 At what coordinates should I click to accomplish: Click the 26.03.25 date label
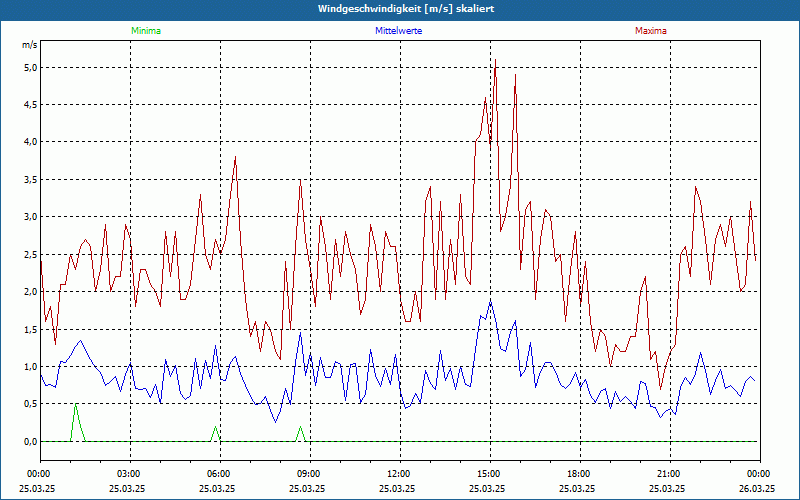coord(757,488)
